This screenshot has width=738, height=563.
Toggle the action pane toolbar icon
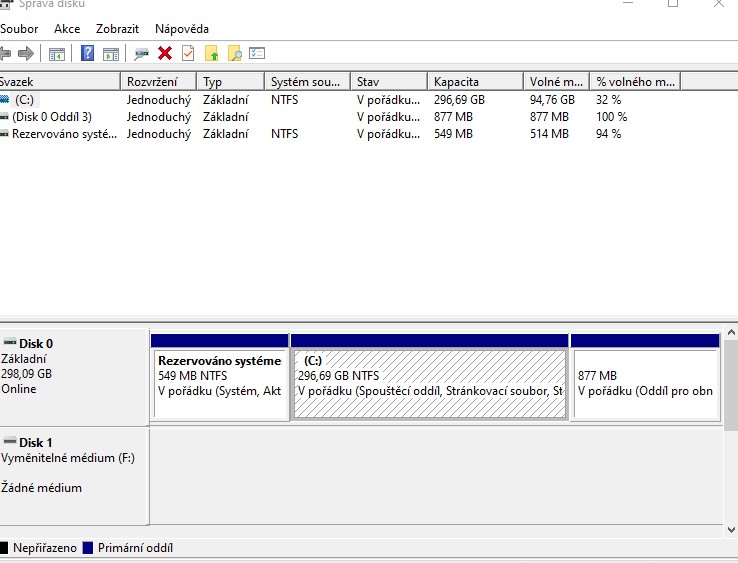pyautogui.click(x=111, y=54)
